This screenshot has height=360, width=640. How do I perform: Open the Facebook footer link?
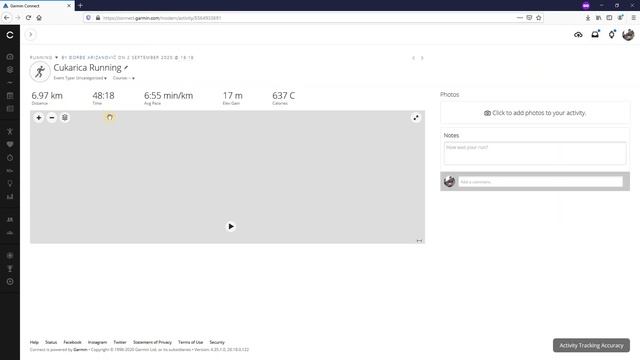click(72, 342)
